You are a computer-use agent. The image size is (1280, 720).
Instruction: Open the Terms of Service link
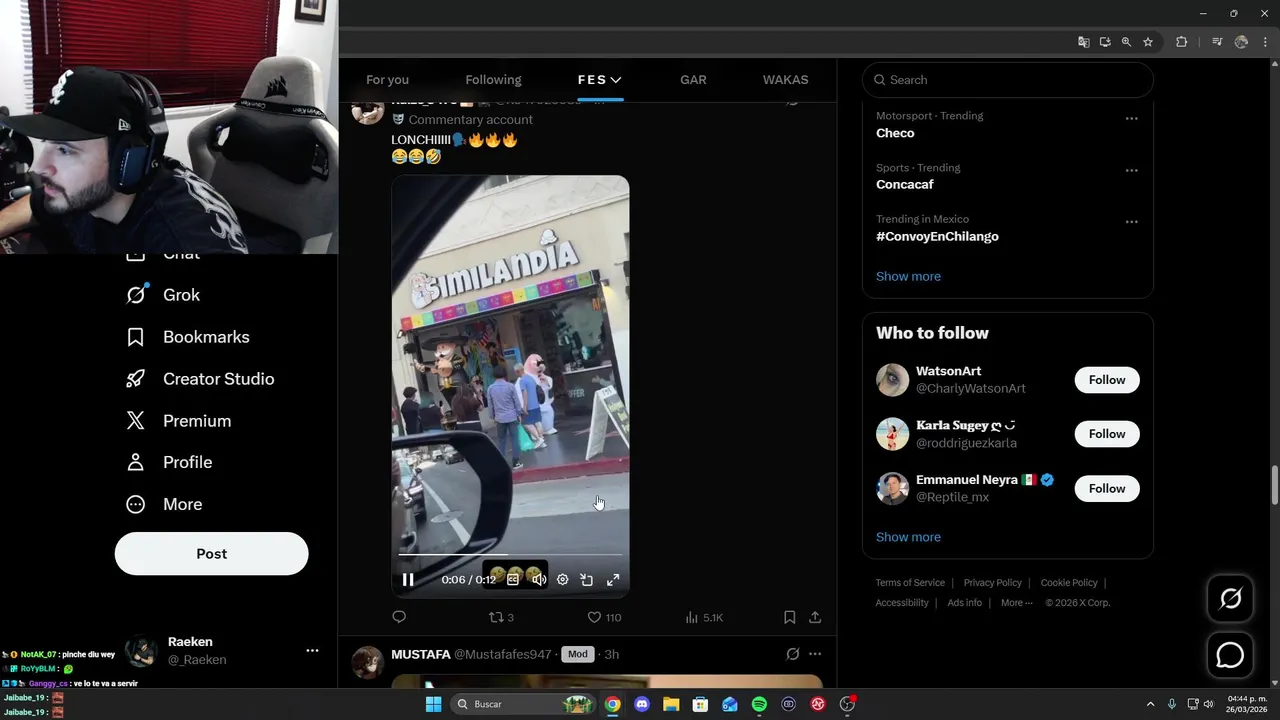tap(910, 583)
